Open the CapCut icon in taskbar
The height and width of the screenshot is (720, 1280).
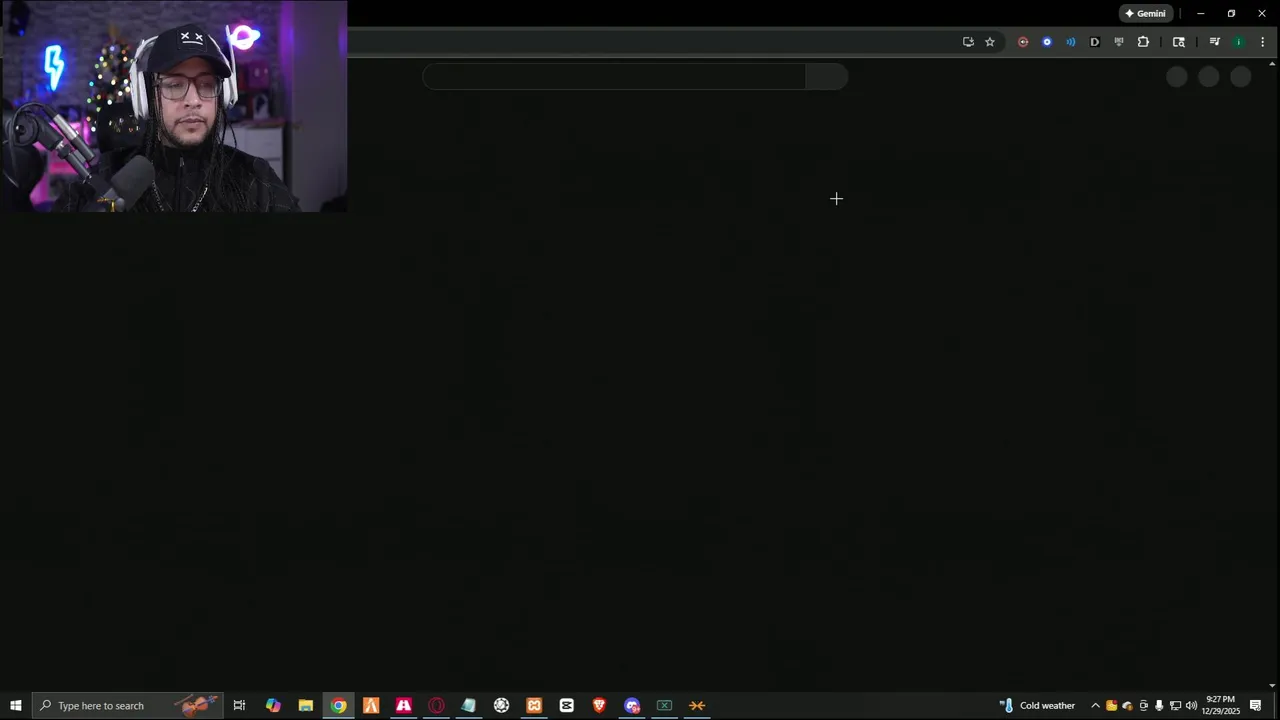[x=567, y=706]
